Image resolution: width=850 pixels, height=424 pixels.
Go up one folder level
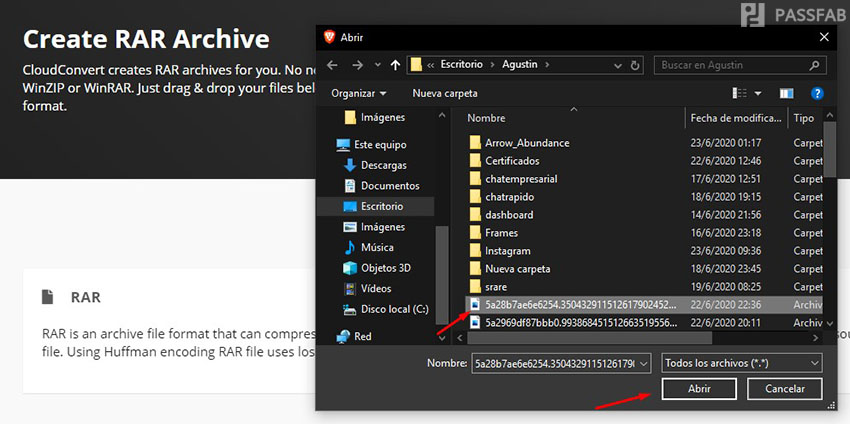pos(395,65)
